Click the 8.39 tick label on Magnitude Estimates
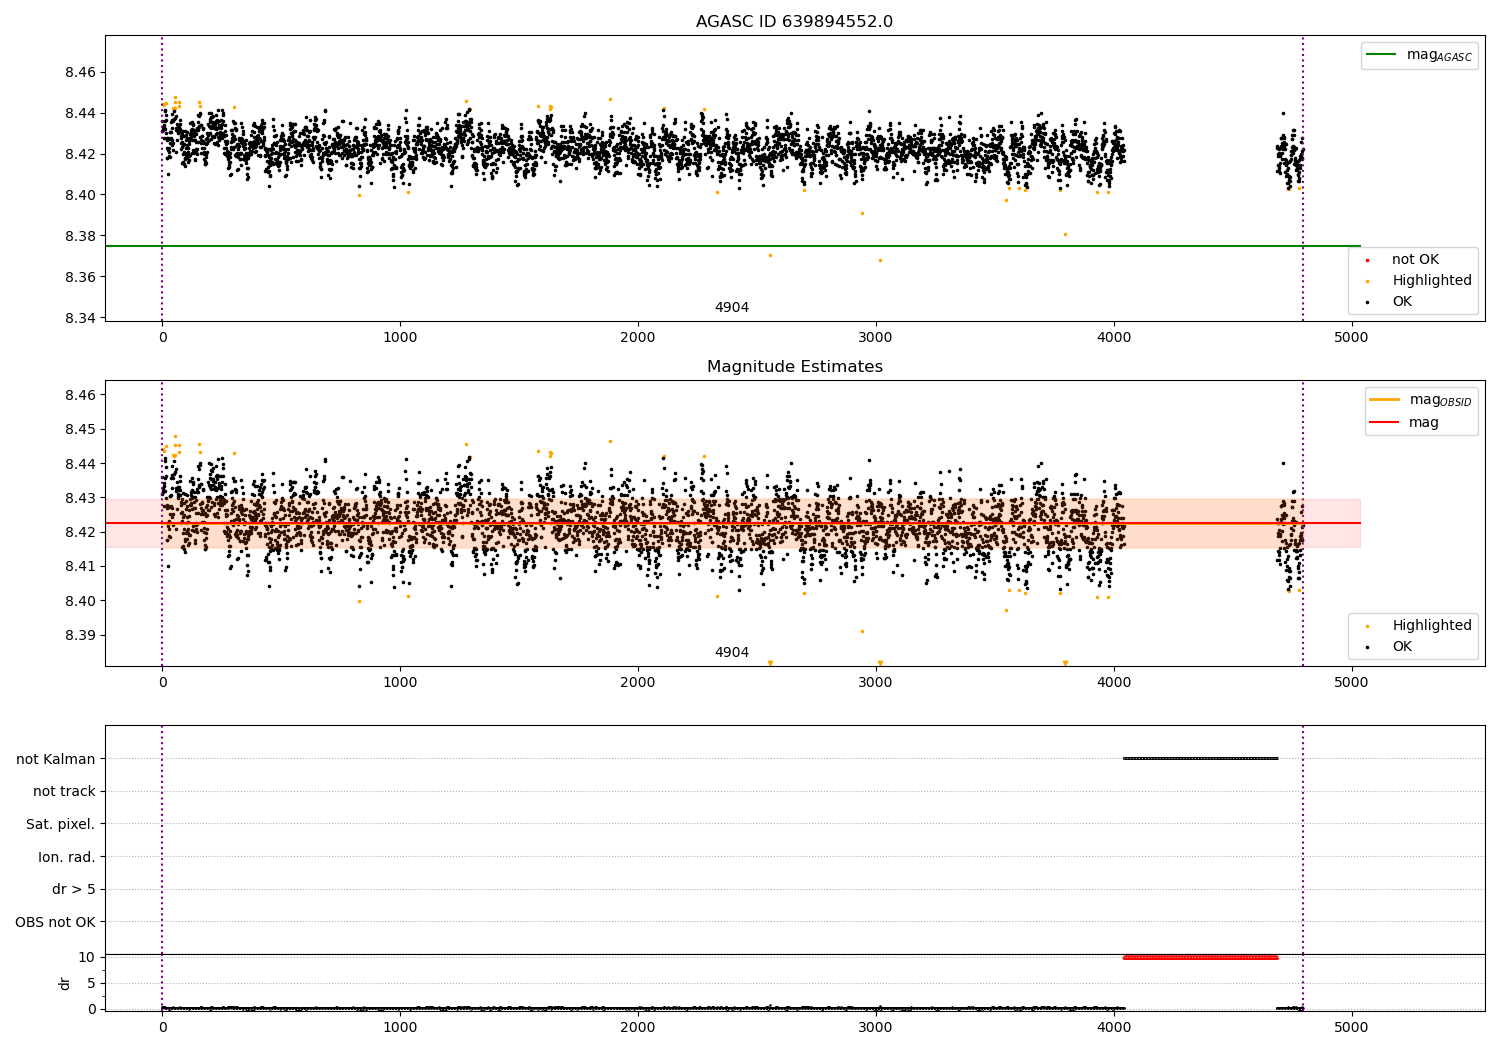 pos(79,636)
